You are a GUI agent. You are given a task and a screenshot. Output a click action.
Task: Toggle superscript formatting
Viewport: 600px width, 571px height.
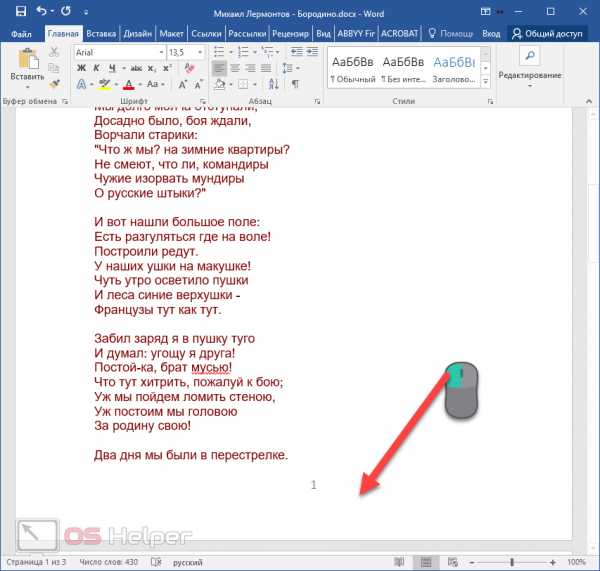coord(167,68)
